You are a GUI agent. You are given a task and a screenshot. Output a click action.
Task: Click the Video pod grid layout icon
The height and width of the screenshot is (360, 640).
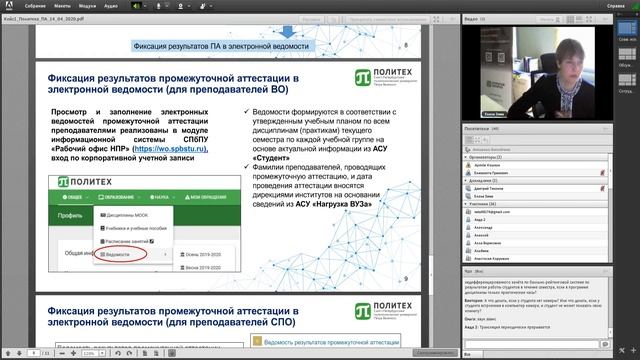pos(570,19)
